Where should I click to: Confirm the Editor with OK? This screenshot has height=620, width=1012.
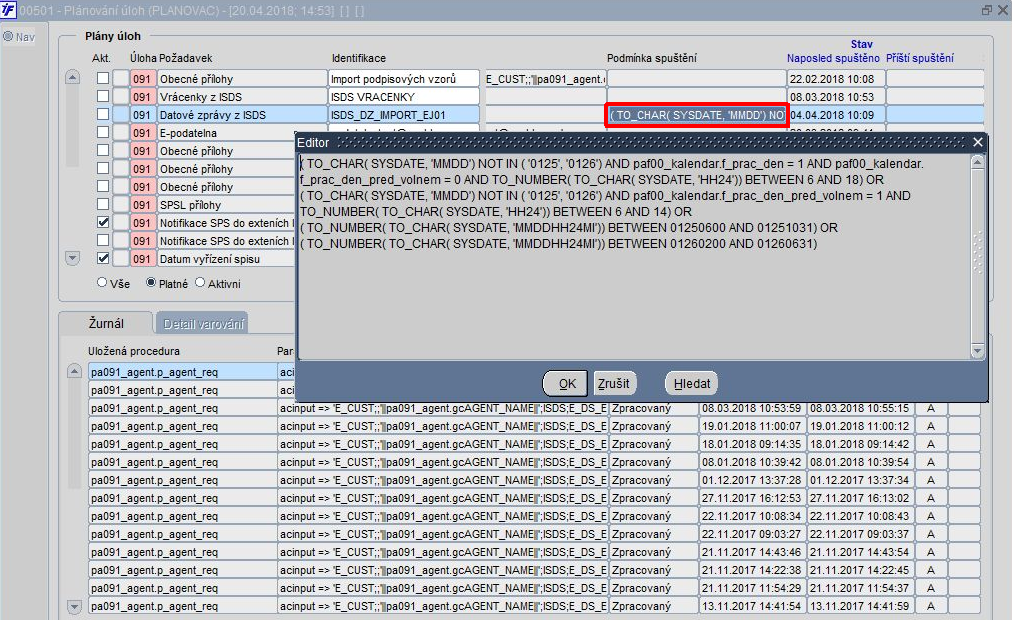click(x=565, y=383)
